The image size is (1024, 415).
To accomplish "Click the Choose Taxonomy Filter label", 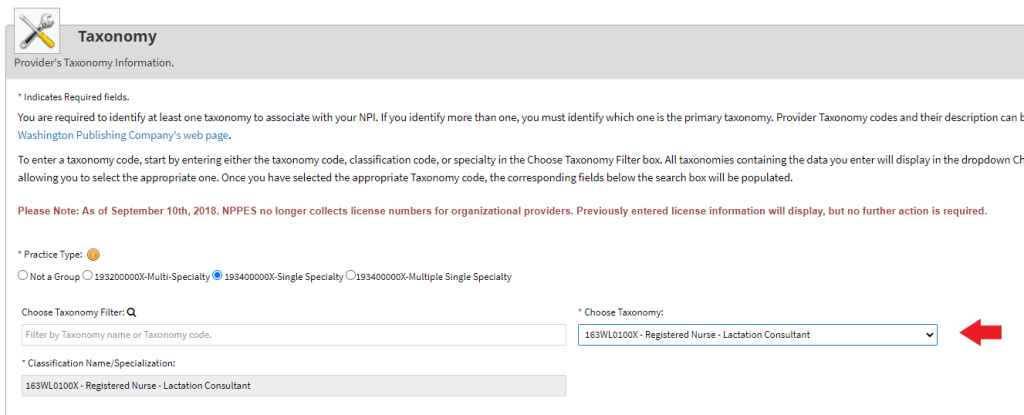I will [71, 313].
